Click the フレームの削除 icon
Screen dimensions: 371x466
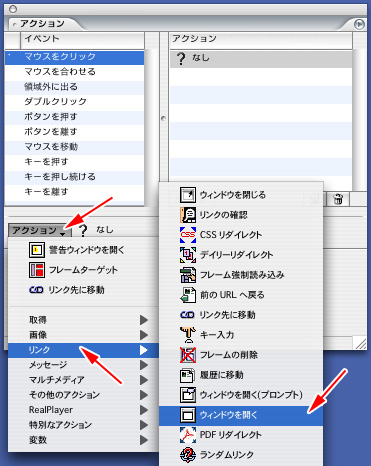pos(188,355)
